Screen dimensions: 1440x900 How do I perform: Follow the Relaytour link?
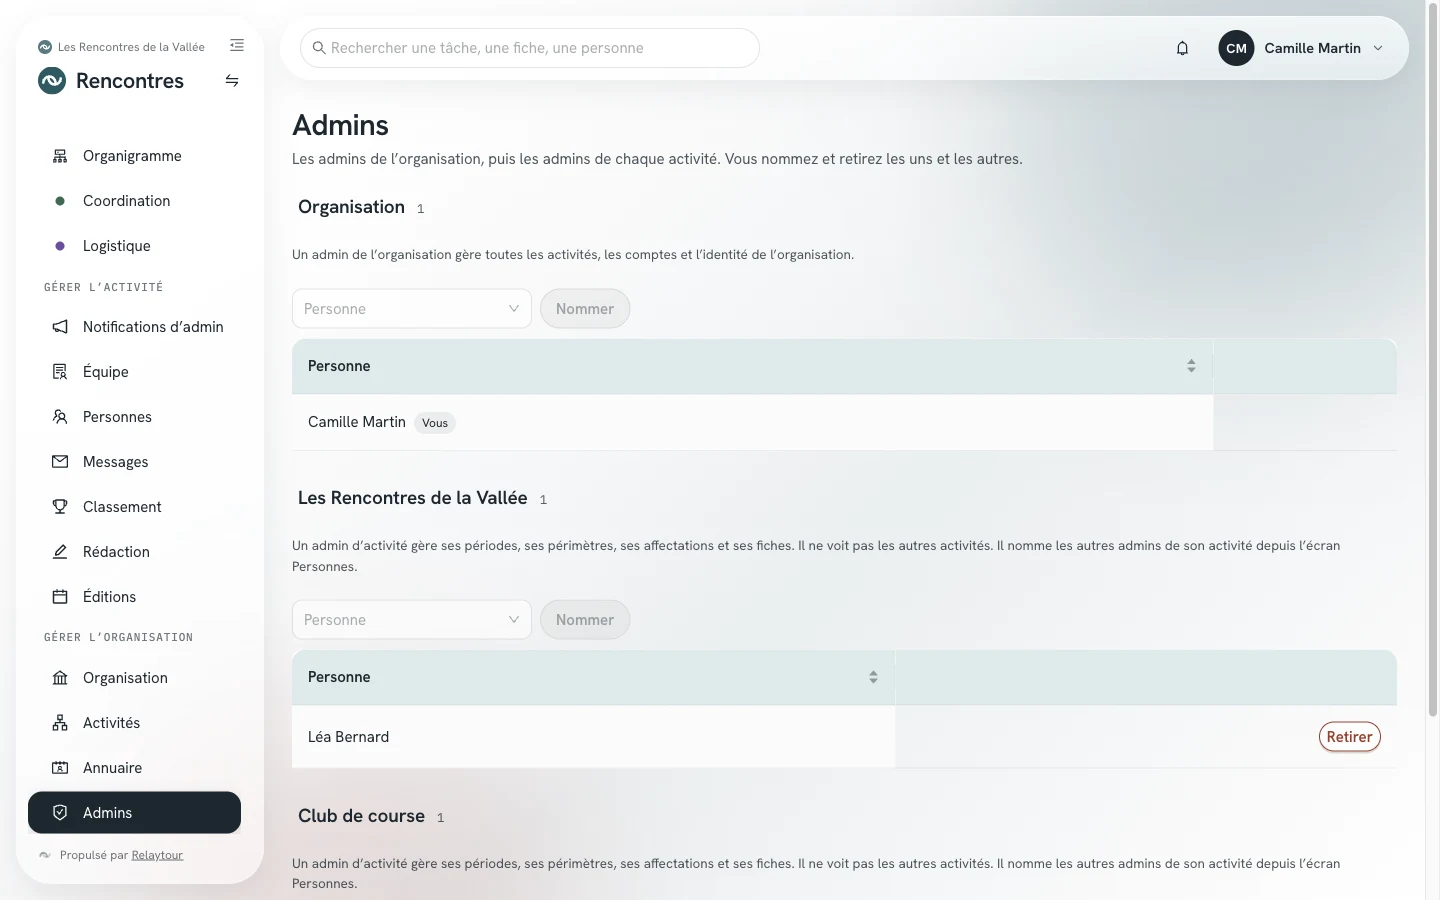(x=157, y=855)
